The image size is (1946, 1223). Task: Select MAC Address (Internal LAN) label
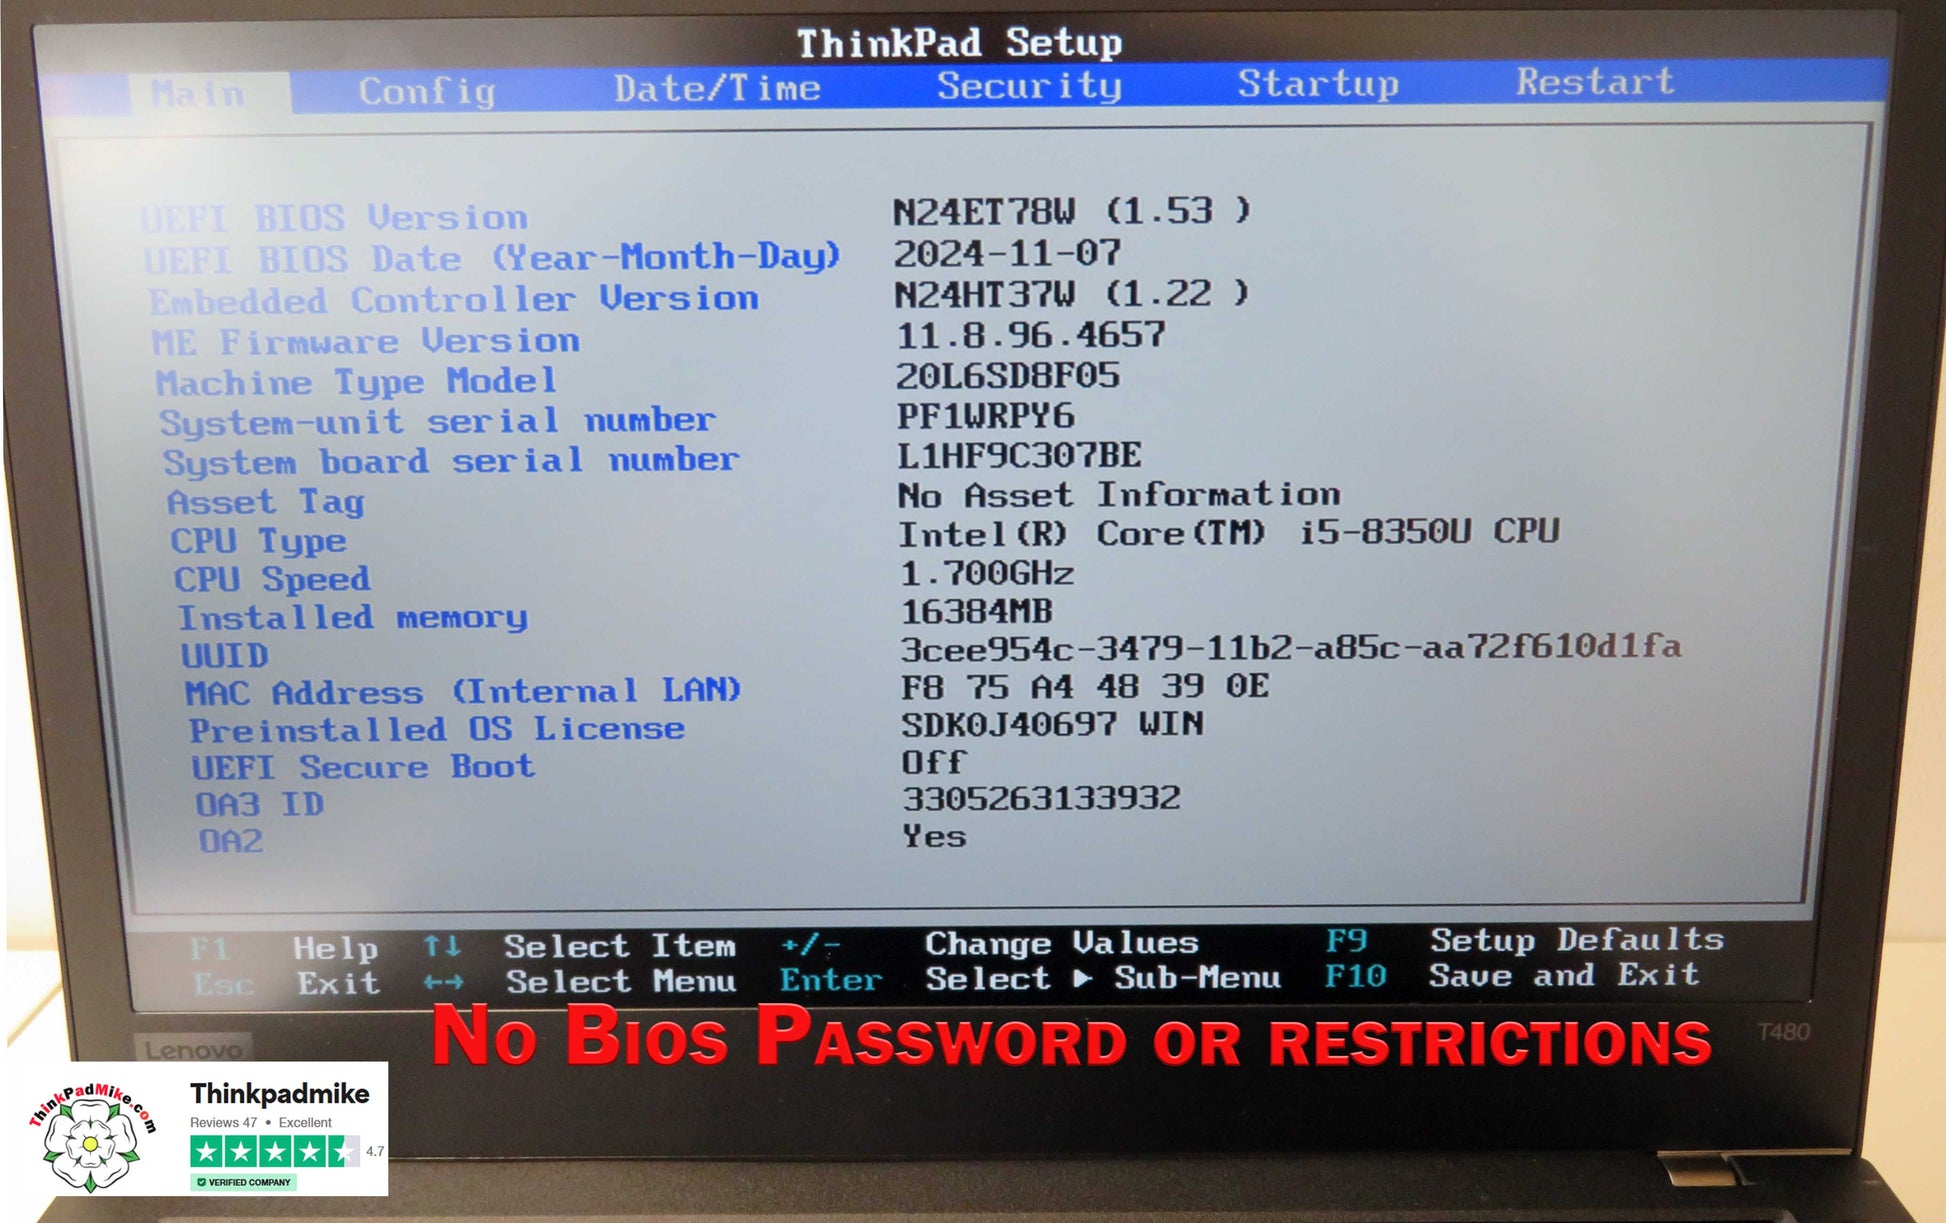point(463,692)
